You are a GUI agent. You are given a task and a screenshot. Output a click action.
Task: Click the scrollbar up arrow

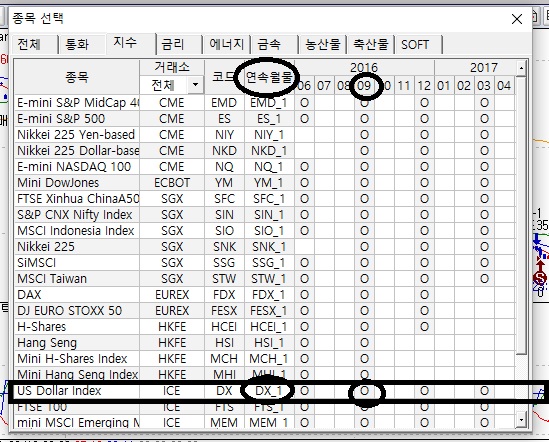[521, 68]
